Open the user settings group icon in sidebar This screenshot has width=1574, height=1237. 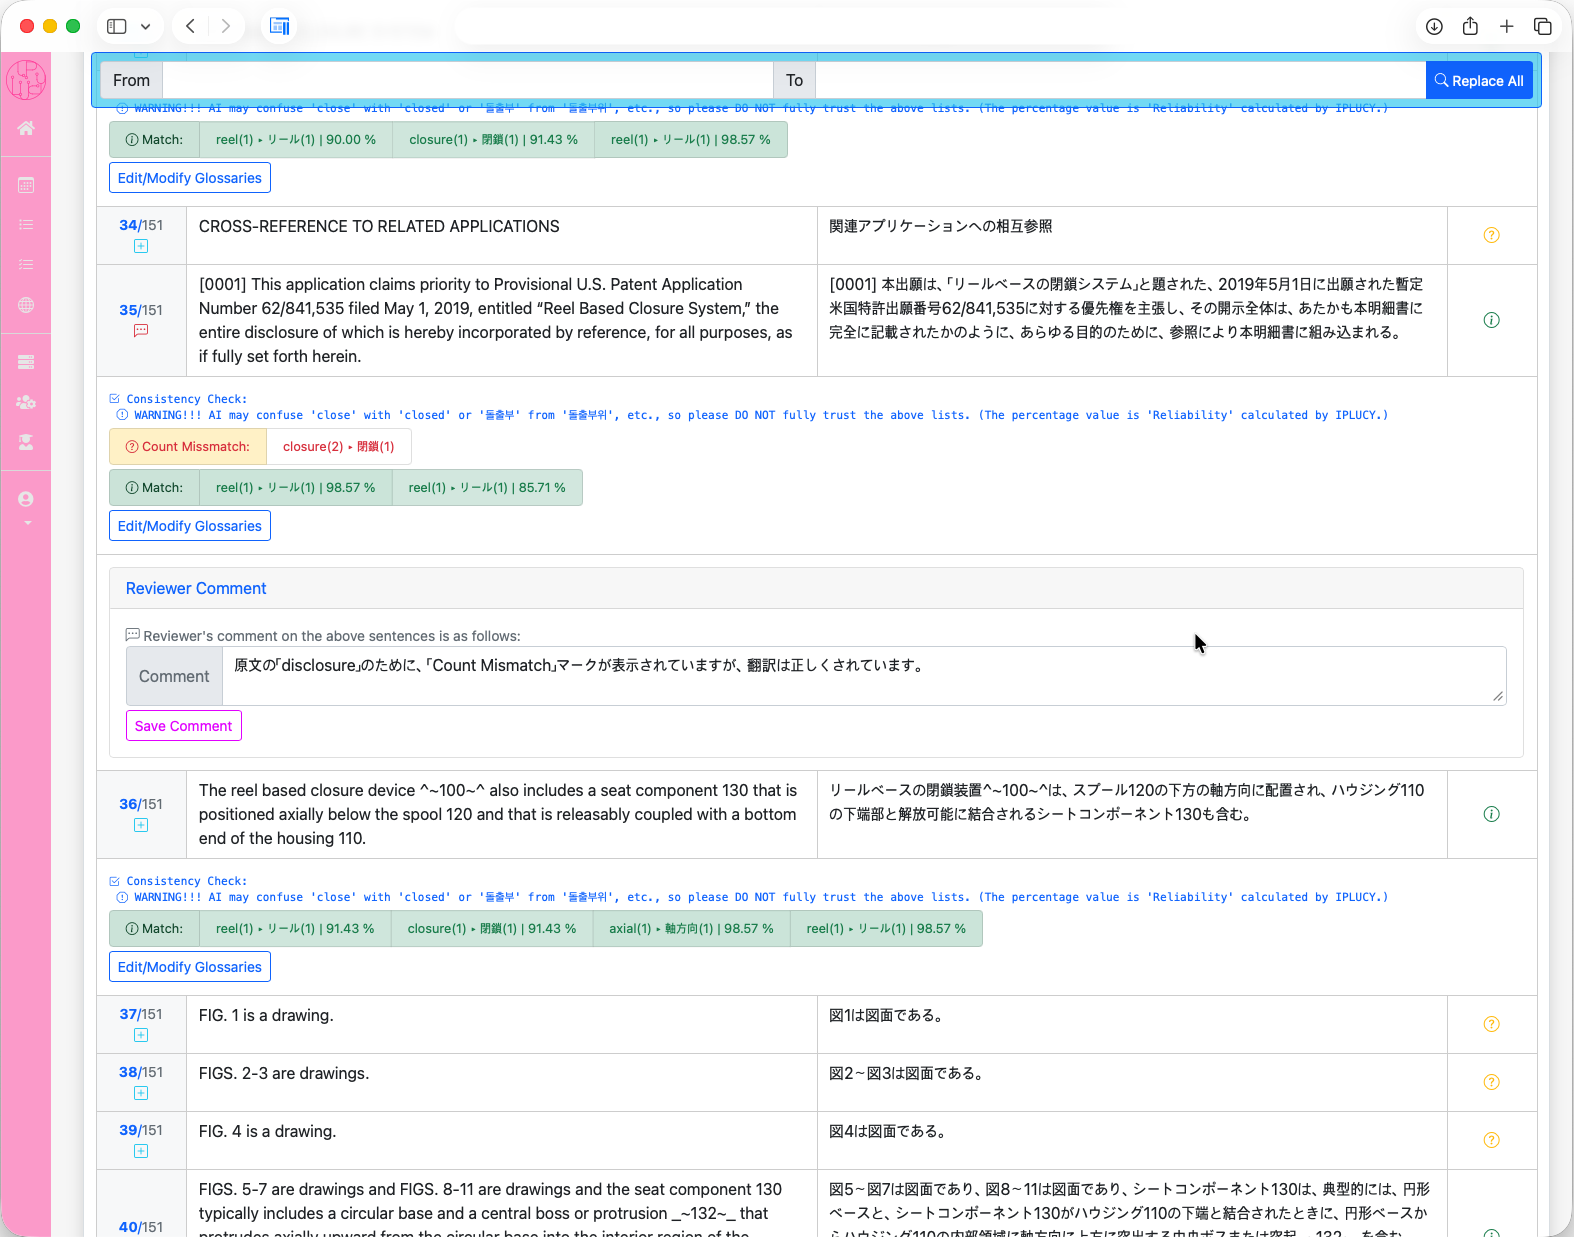point(26,402)
